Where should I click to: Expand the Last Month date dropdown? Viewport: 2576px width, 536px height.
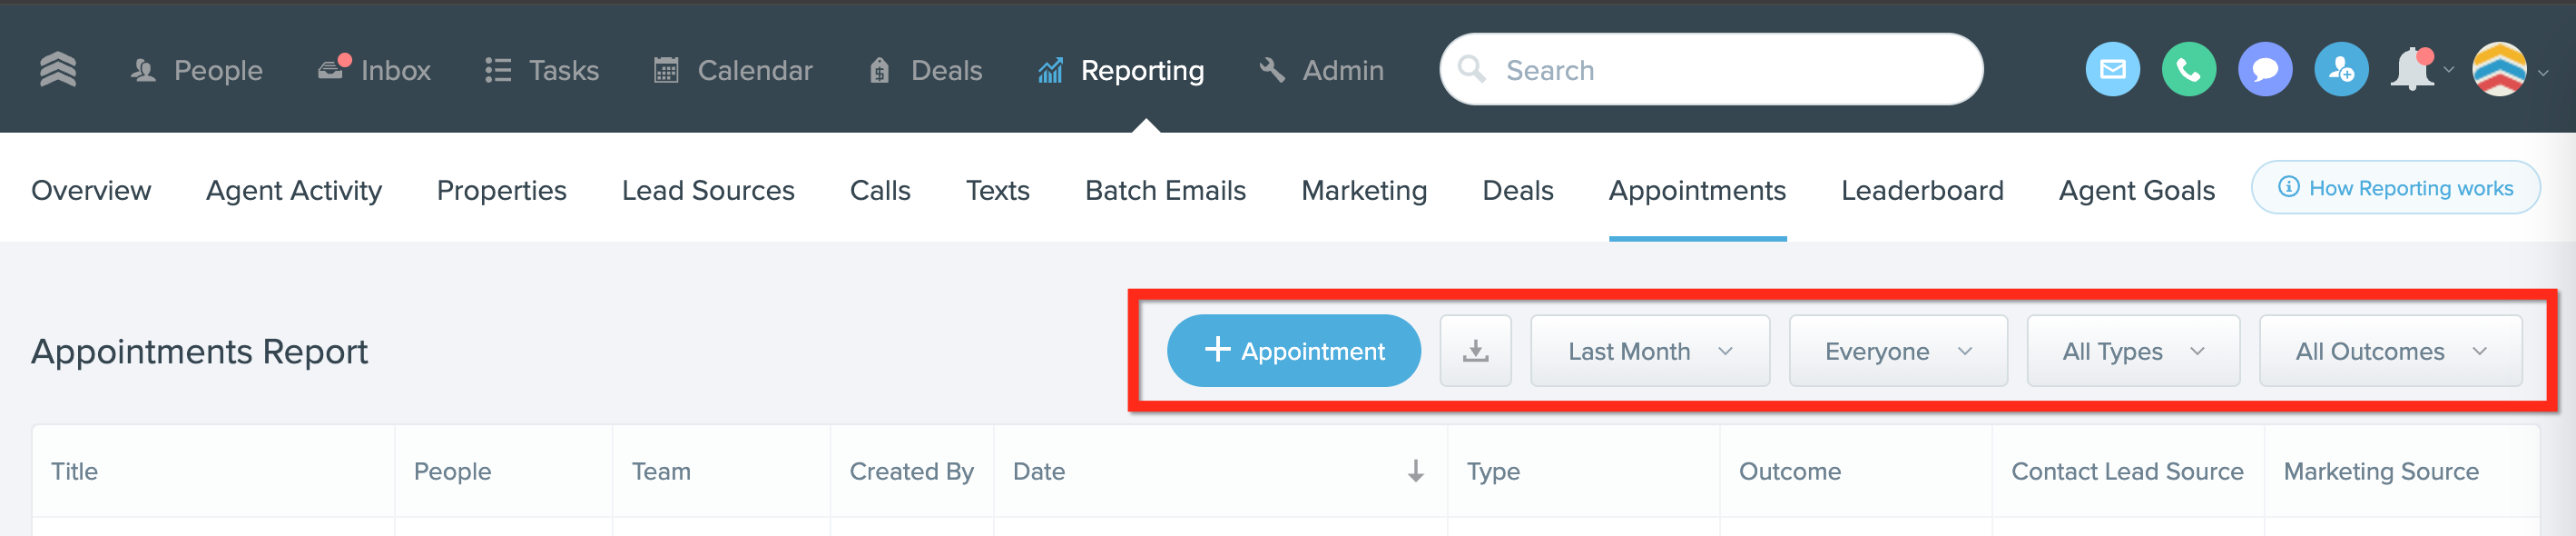1650,351
